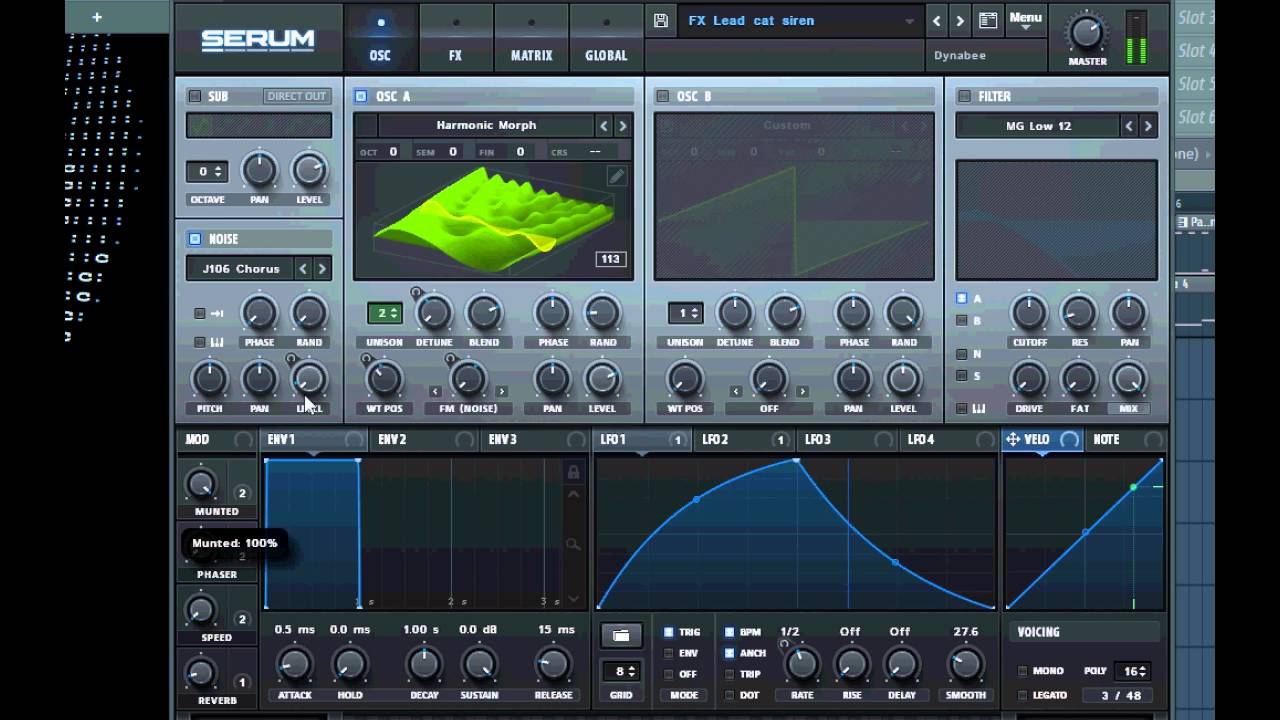Toggle the SUB oscillator on
Screen dimensions: 1280x720
click(195, 96)
